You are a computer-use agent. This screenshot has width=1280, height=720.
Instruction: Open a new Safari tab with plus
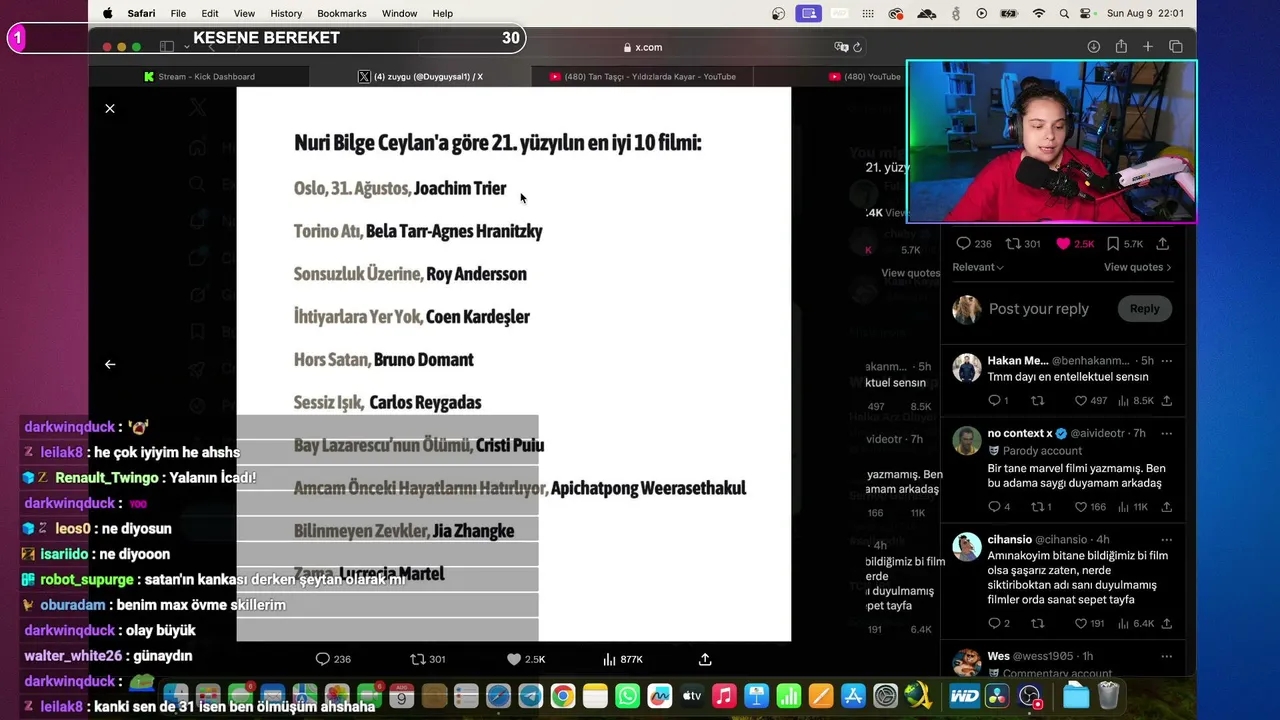pyautogui.click(x=1148, y=47)
